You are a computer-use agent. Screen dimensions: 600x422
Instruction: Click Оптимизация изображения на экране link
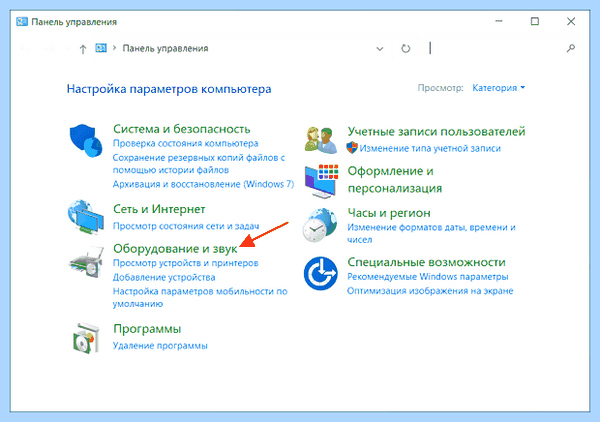point(430,291)
